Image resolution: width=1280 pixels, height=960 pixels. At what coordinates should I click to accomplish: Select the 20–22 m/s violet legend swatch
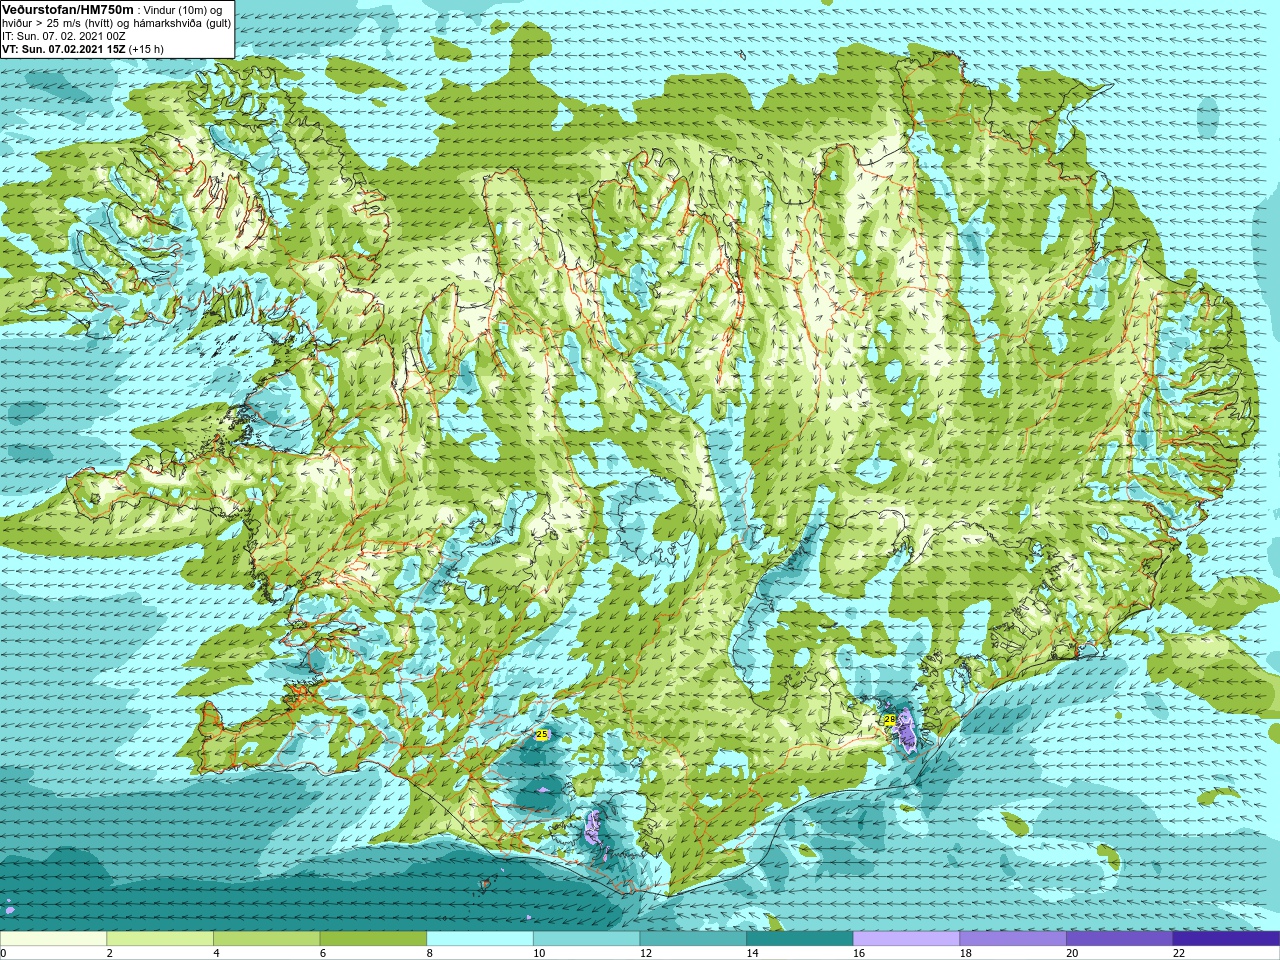tap(1120, 939)
